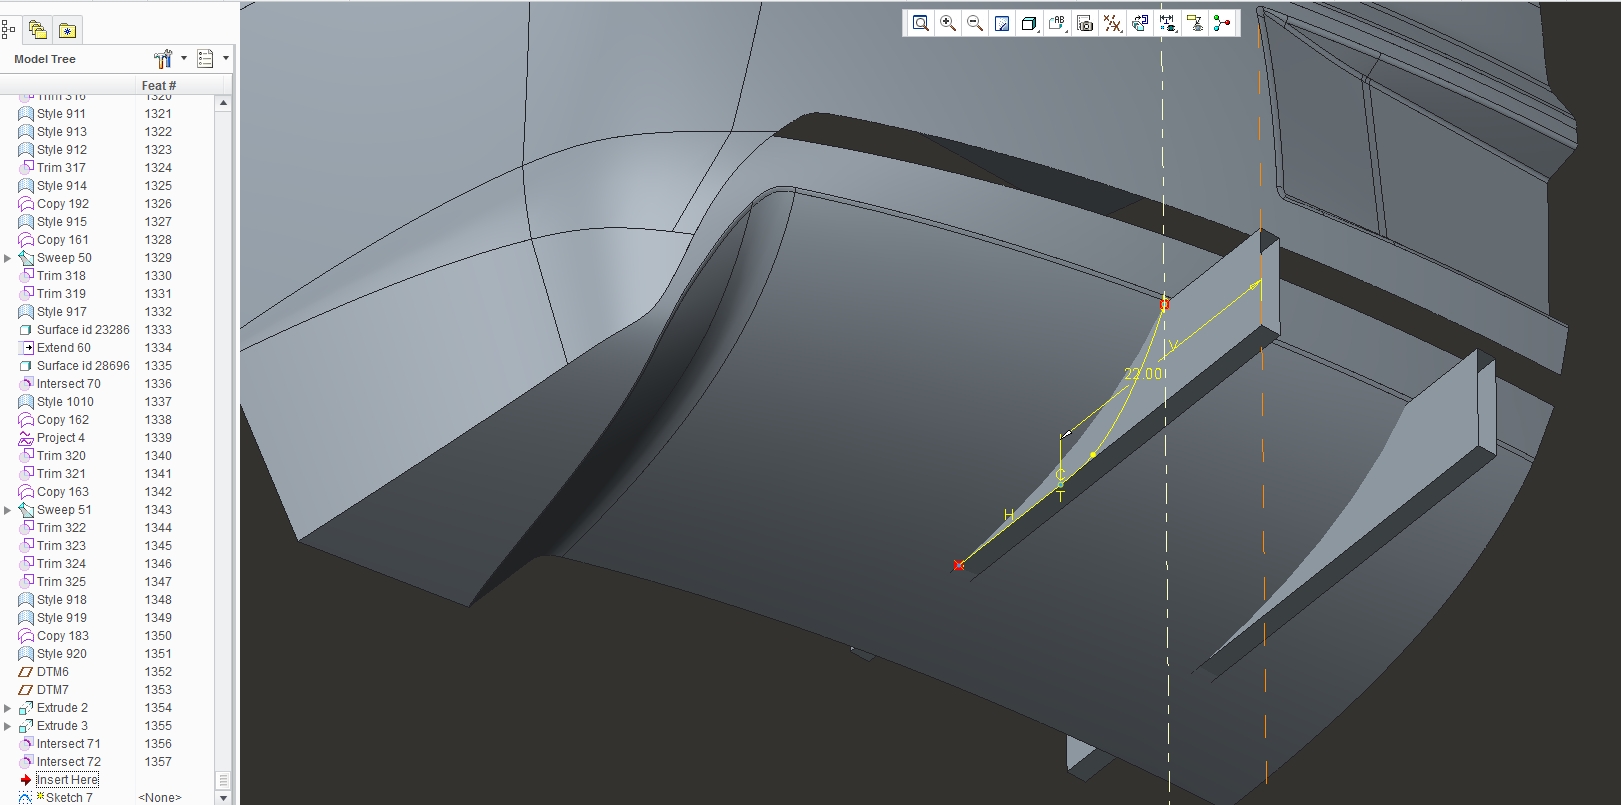Switch to the Folder Browser tab
The image size is (1621, 805).
click(x=37, y=30)
